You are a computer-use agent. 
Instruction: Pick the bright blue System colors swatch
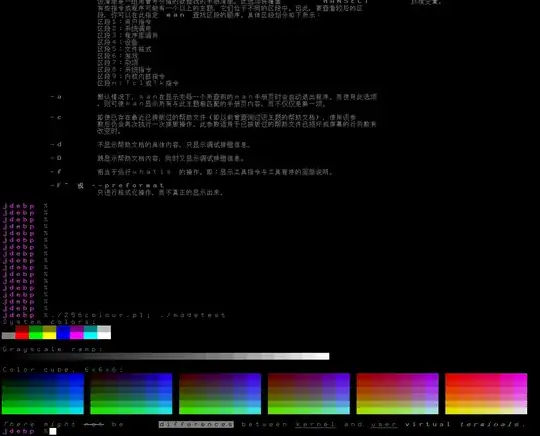63,335
